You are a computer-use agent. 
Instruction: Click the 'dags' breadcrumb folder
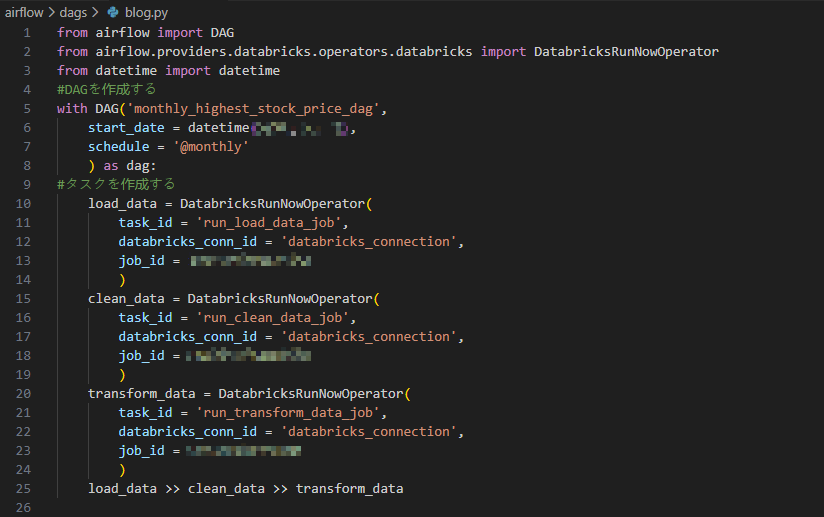pos(73,12)
